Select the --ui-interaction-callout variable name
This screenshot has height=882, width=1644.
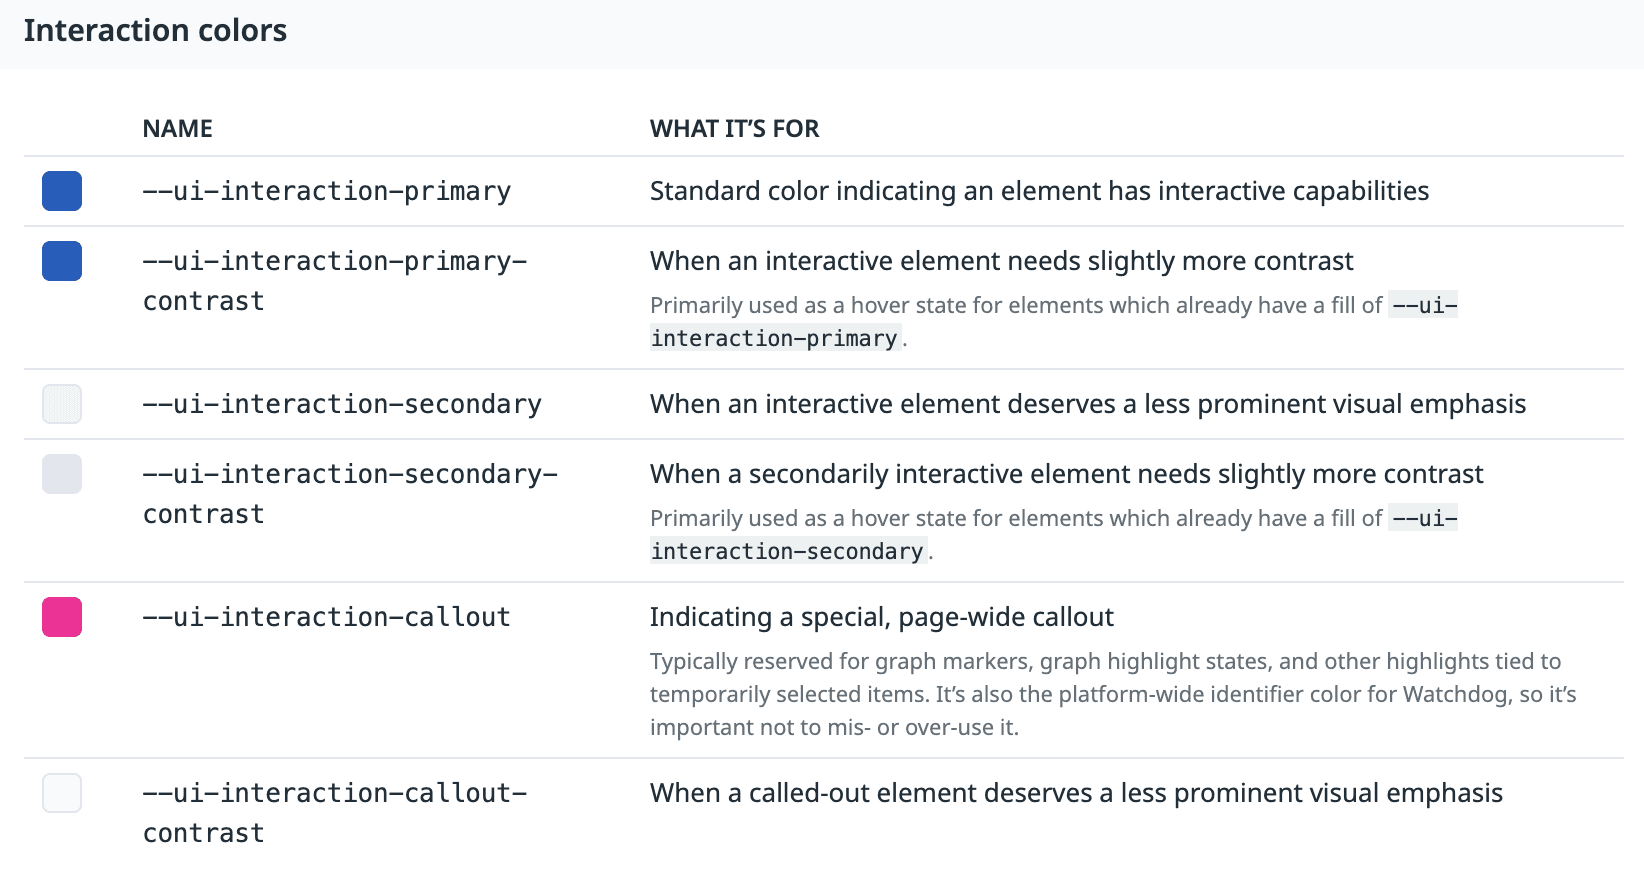click(327, 617)
